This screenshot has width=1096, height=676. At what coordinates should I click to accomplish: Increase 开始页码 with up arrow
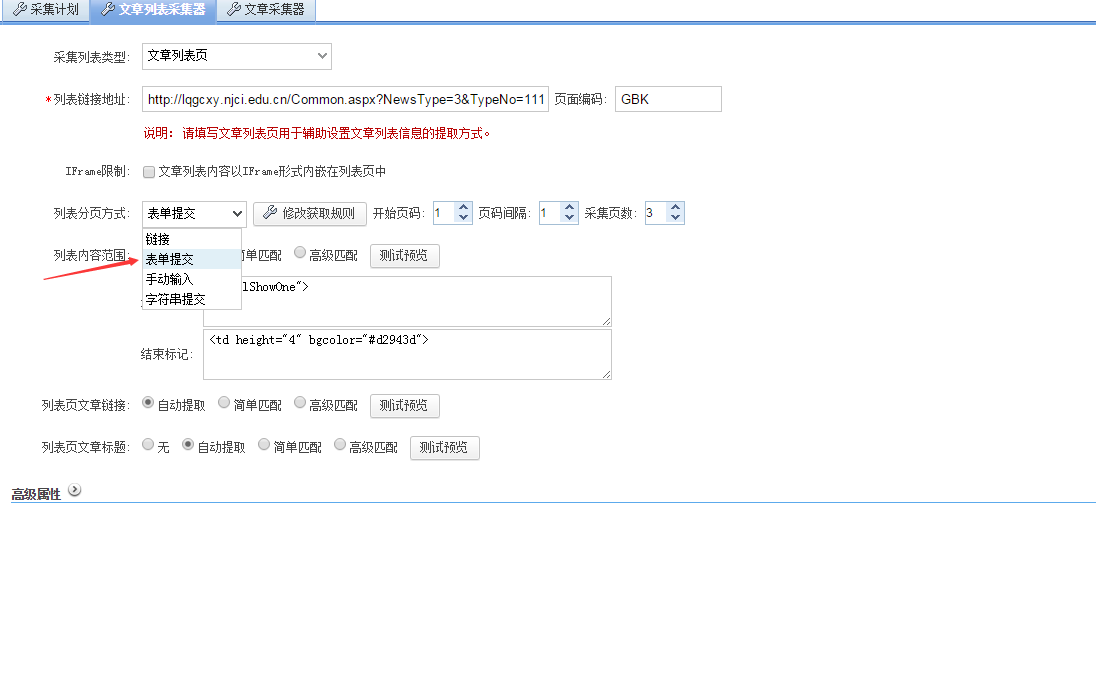(x=463, y=208)
